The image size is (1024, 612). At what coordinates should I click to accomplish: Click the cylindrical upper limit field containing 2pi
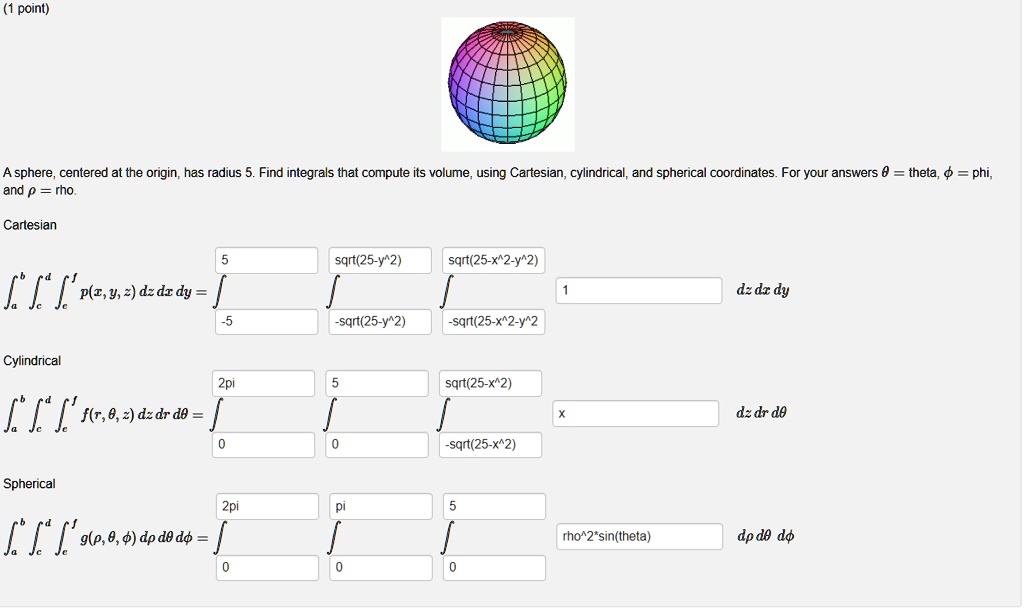[x=263, y=383]
